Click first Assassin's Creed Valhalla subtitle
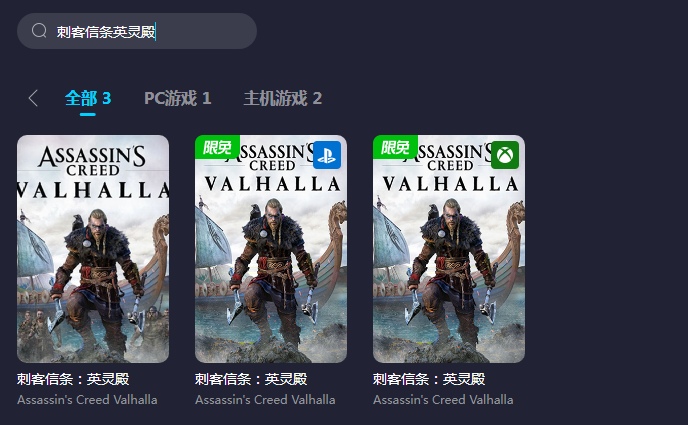The height and width of the screenshot is (425, 688). click(87, 400)
